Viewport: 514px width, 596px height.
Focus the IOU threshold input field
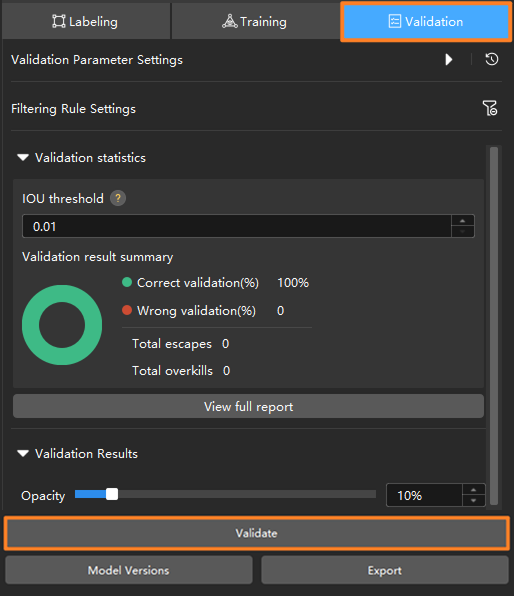tap(236, 226)
